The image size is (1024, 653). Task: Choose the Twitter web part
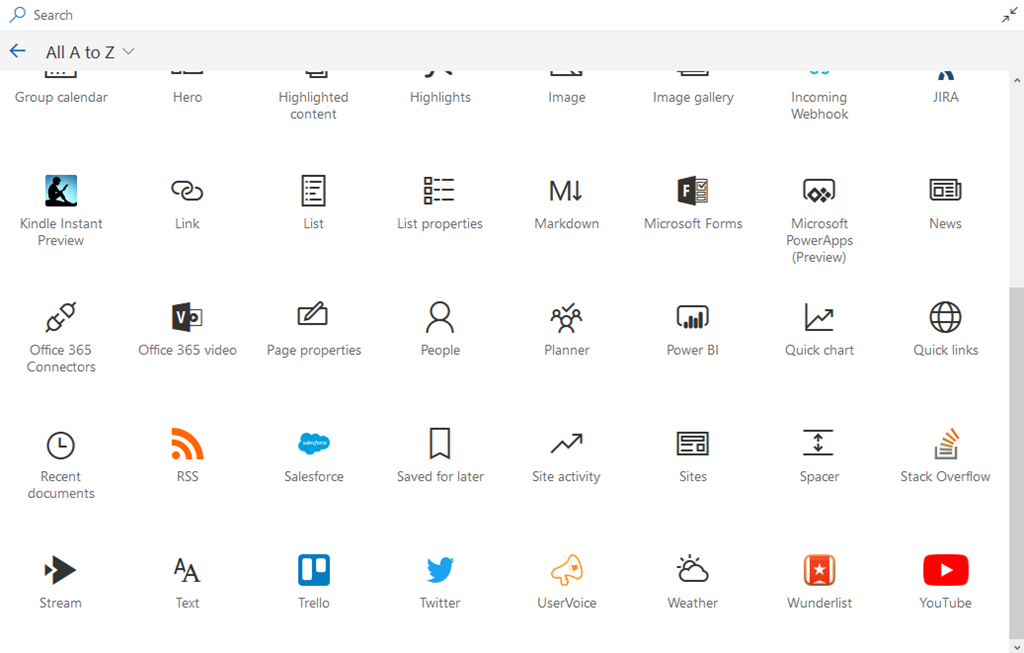[x=440, y=571]
